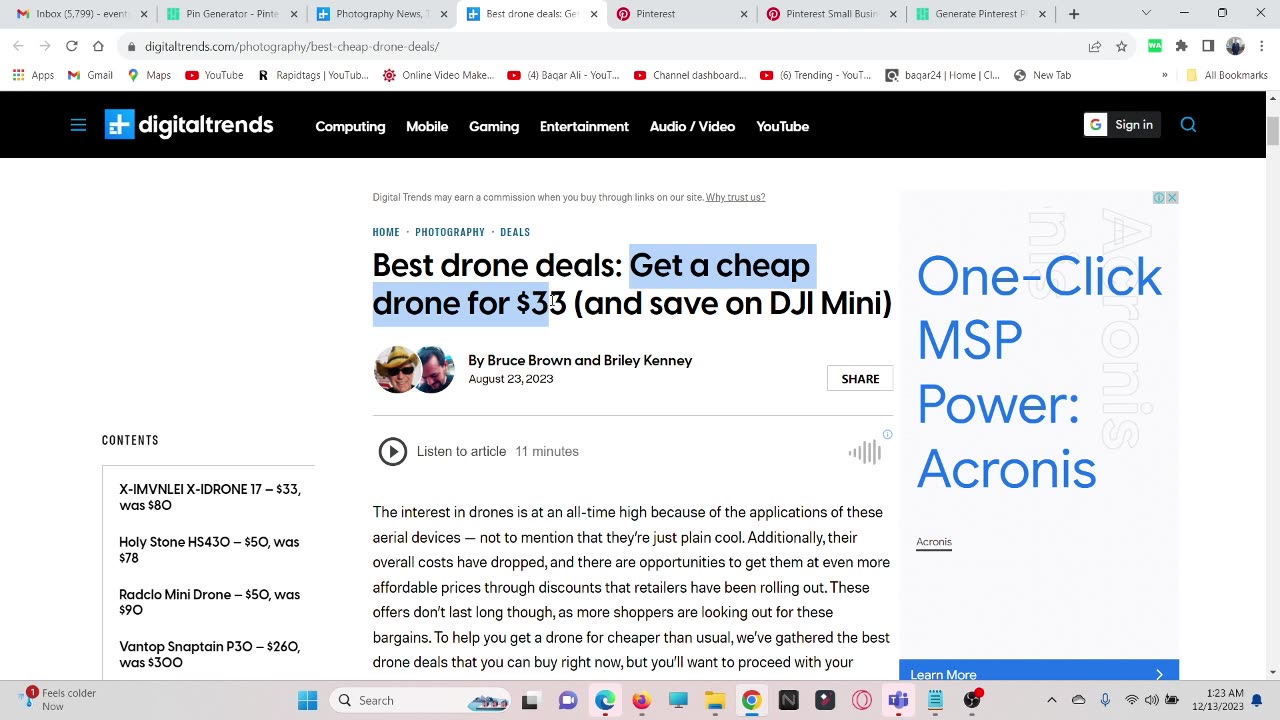The height and width of the screenshot is (720, 1280).
Task: Jump to Holy Stone HS430 contents entry
Action: [209, 550]
